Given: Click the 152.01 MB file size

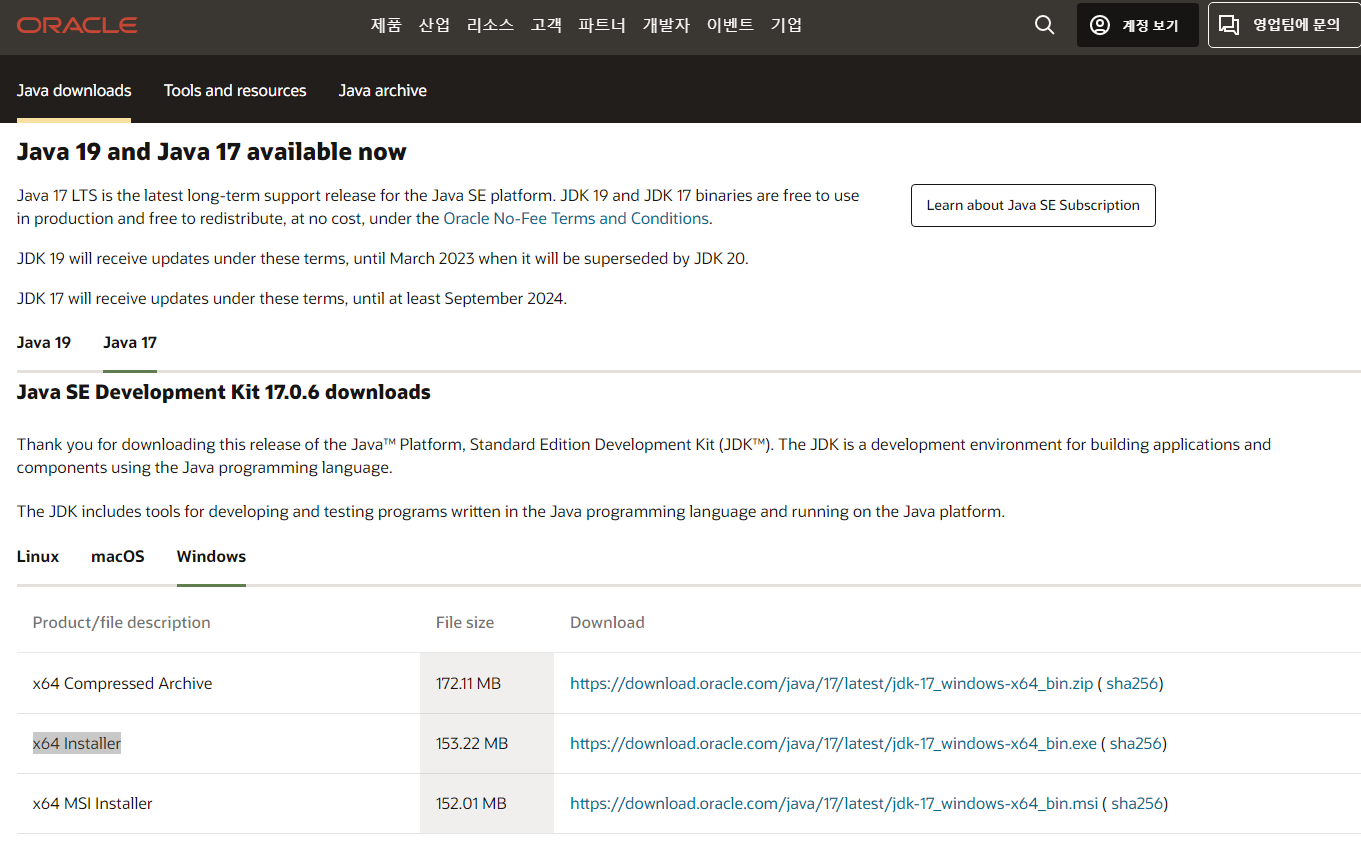Looking at the screenshot, I should click(471, 804).
